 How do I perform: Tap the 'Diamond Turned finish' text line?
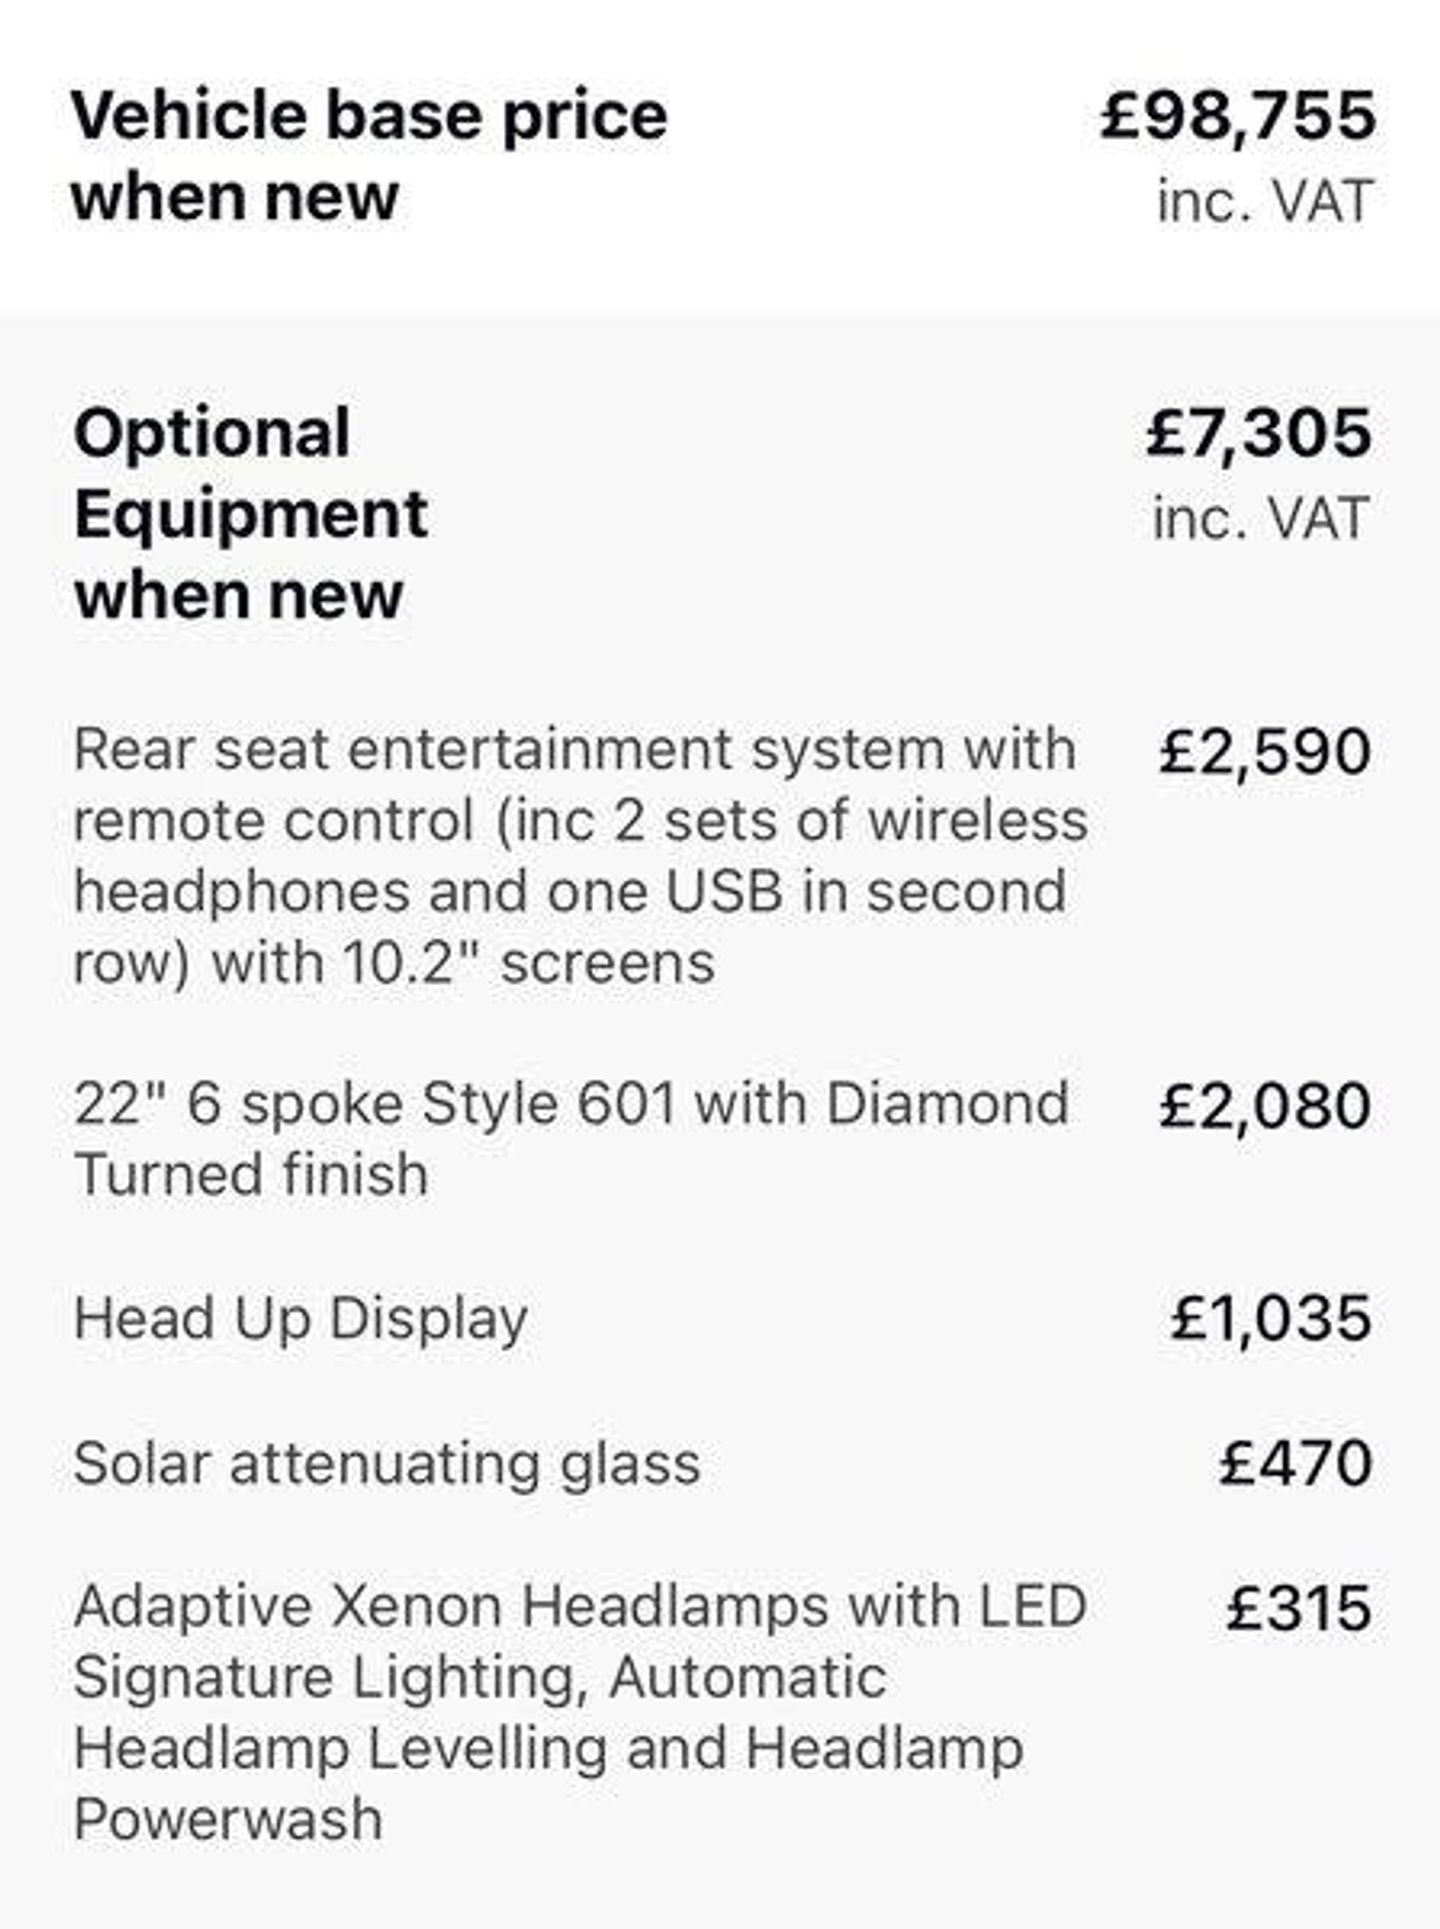pos(571,1139)
